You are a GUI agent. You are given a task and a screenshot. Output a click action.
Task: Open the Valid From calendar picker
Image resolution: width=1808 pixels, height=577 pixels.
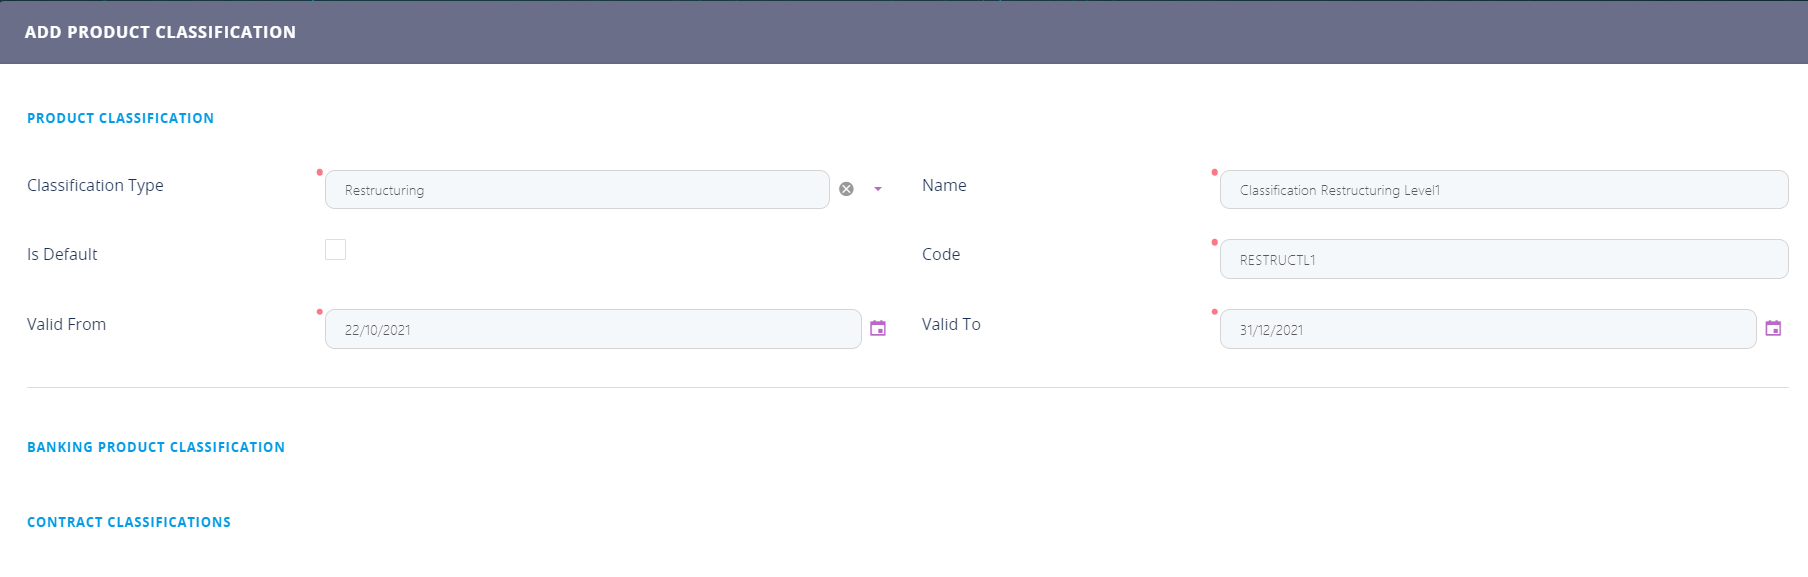pos(878,328)
